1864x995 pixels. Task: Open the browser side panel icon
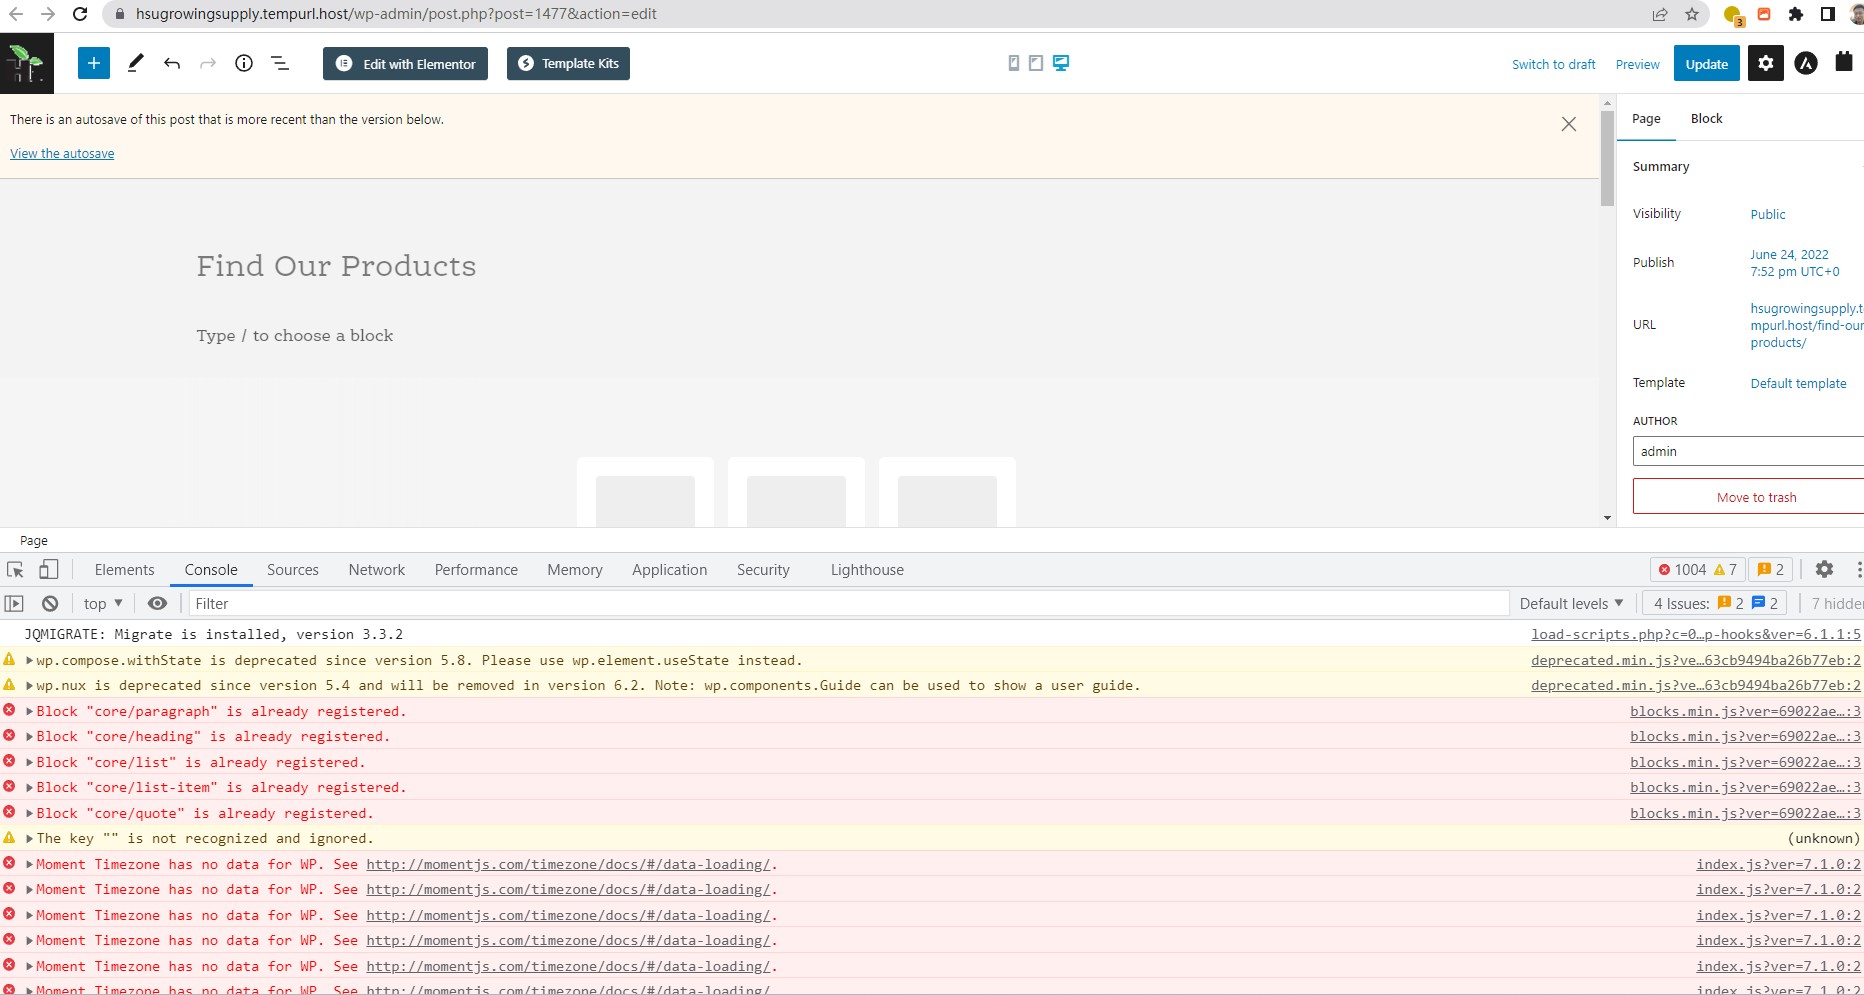coord(1827,14)
